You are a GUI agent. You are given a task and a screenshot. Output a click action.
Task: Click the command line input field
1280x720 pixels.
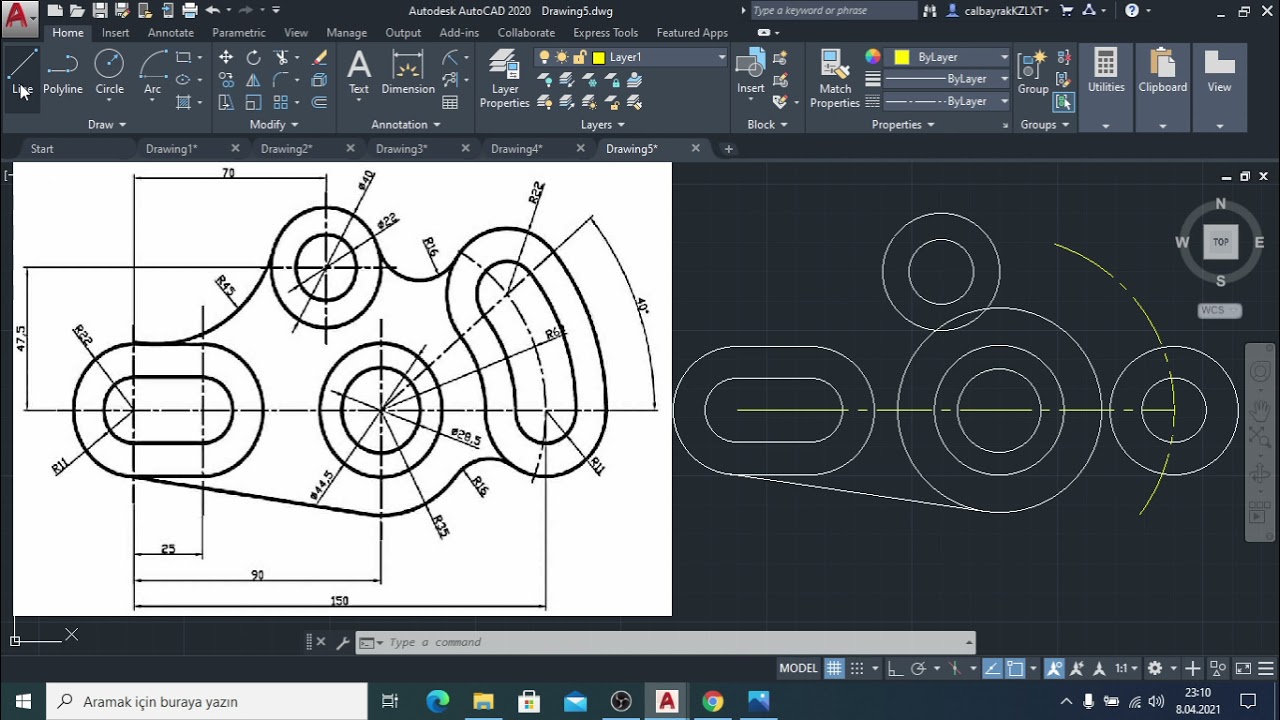(676, 643)
